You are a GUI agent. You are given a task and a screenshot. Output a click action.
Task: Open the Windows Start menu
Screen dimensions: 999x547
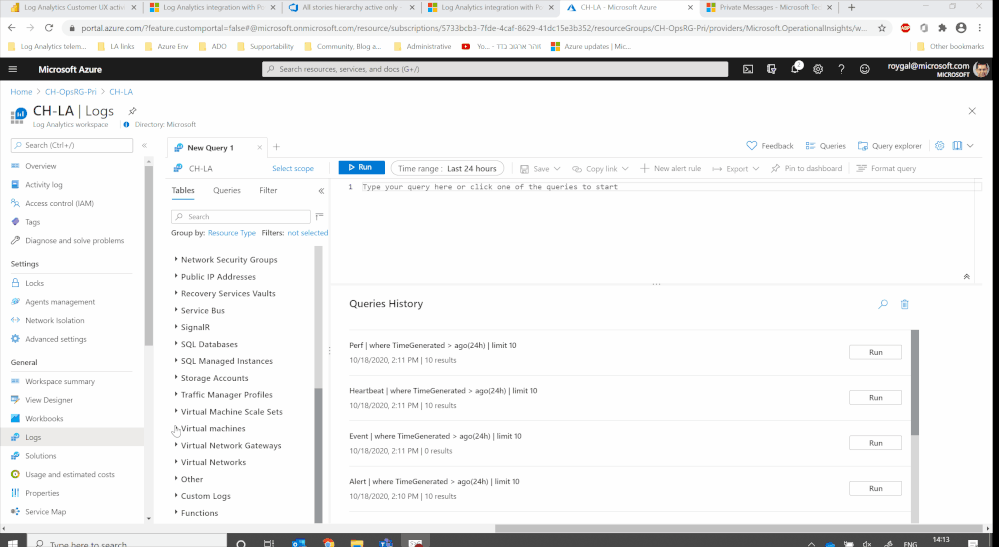click(13, 543)
